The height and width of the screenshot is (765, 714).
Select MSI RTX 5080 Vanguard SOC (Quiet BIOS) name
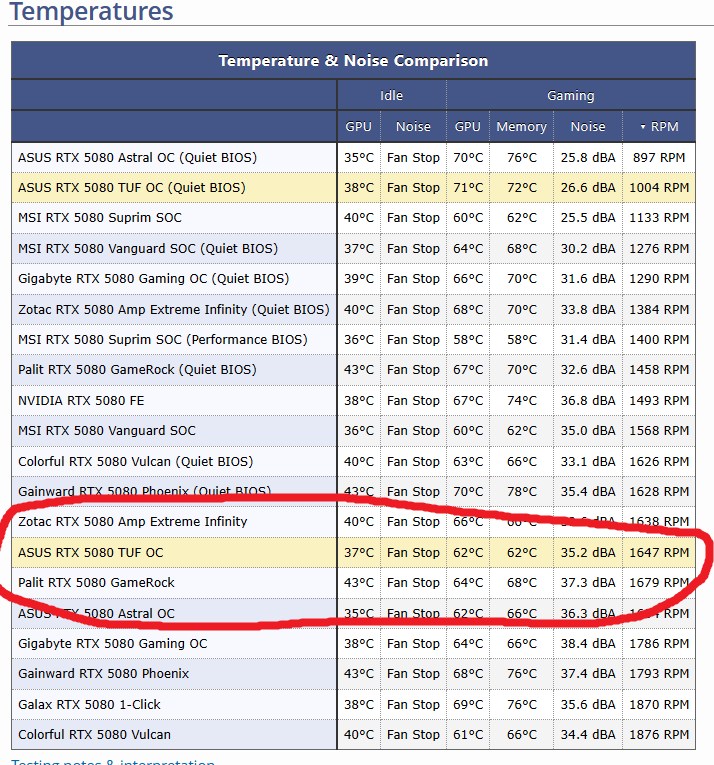click(148, 249)
